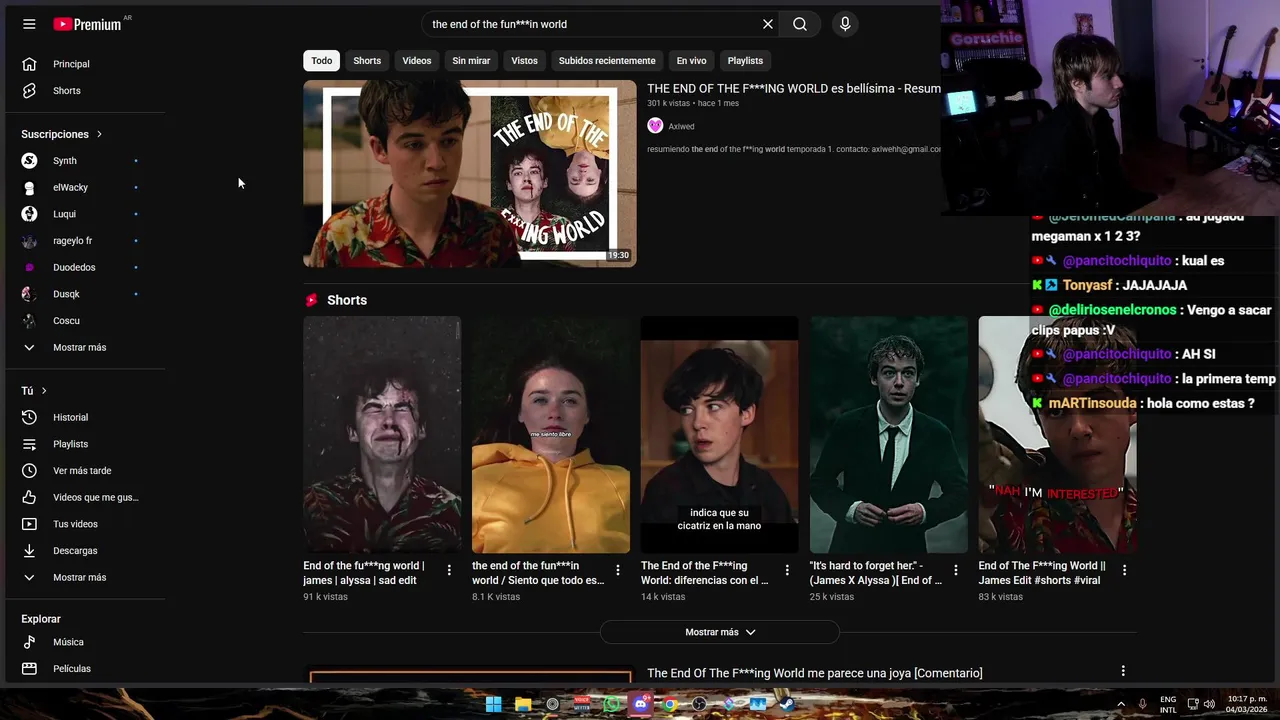Play the 19:30 resumen video thumbnail

tap(470, 174)
